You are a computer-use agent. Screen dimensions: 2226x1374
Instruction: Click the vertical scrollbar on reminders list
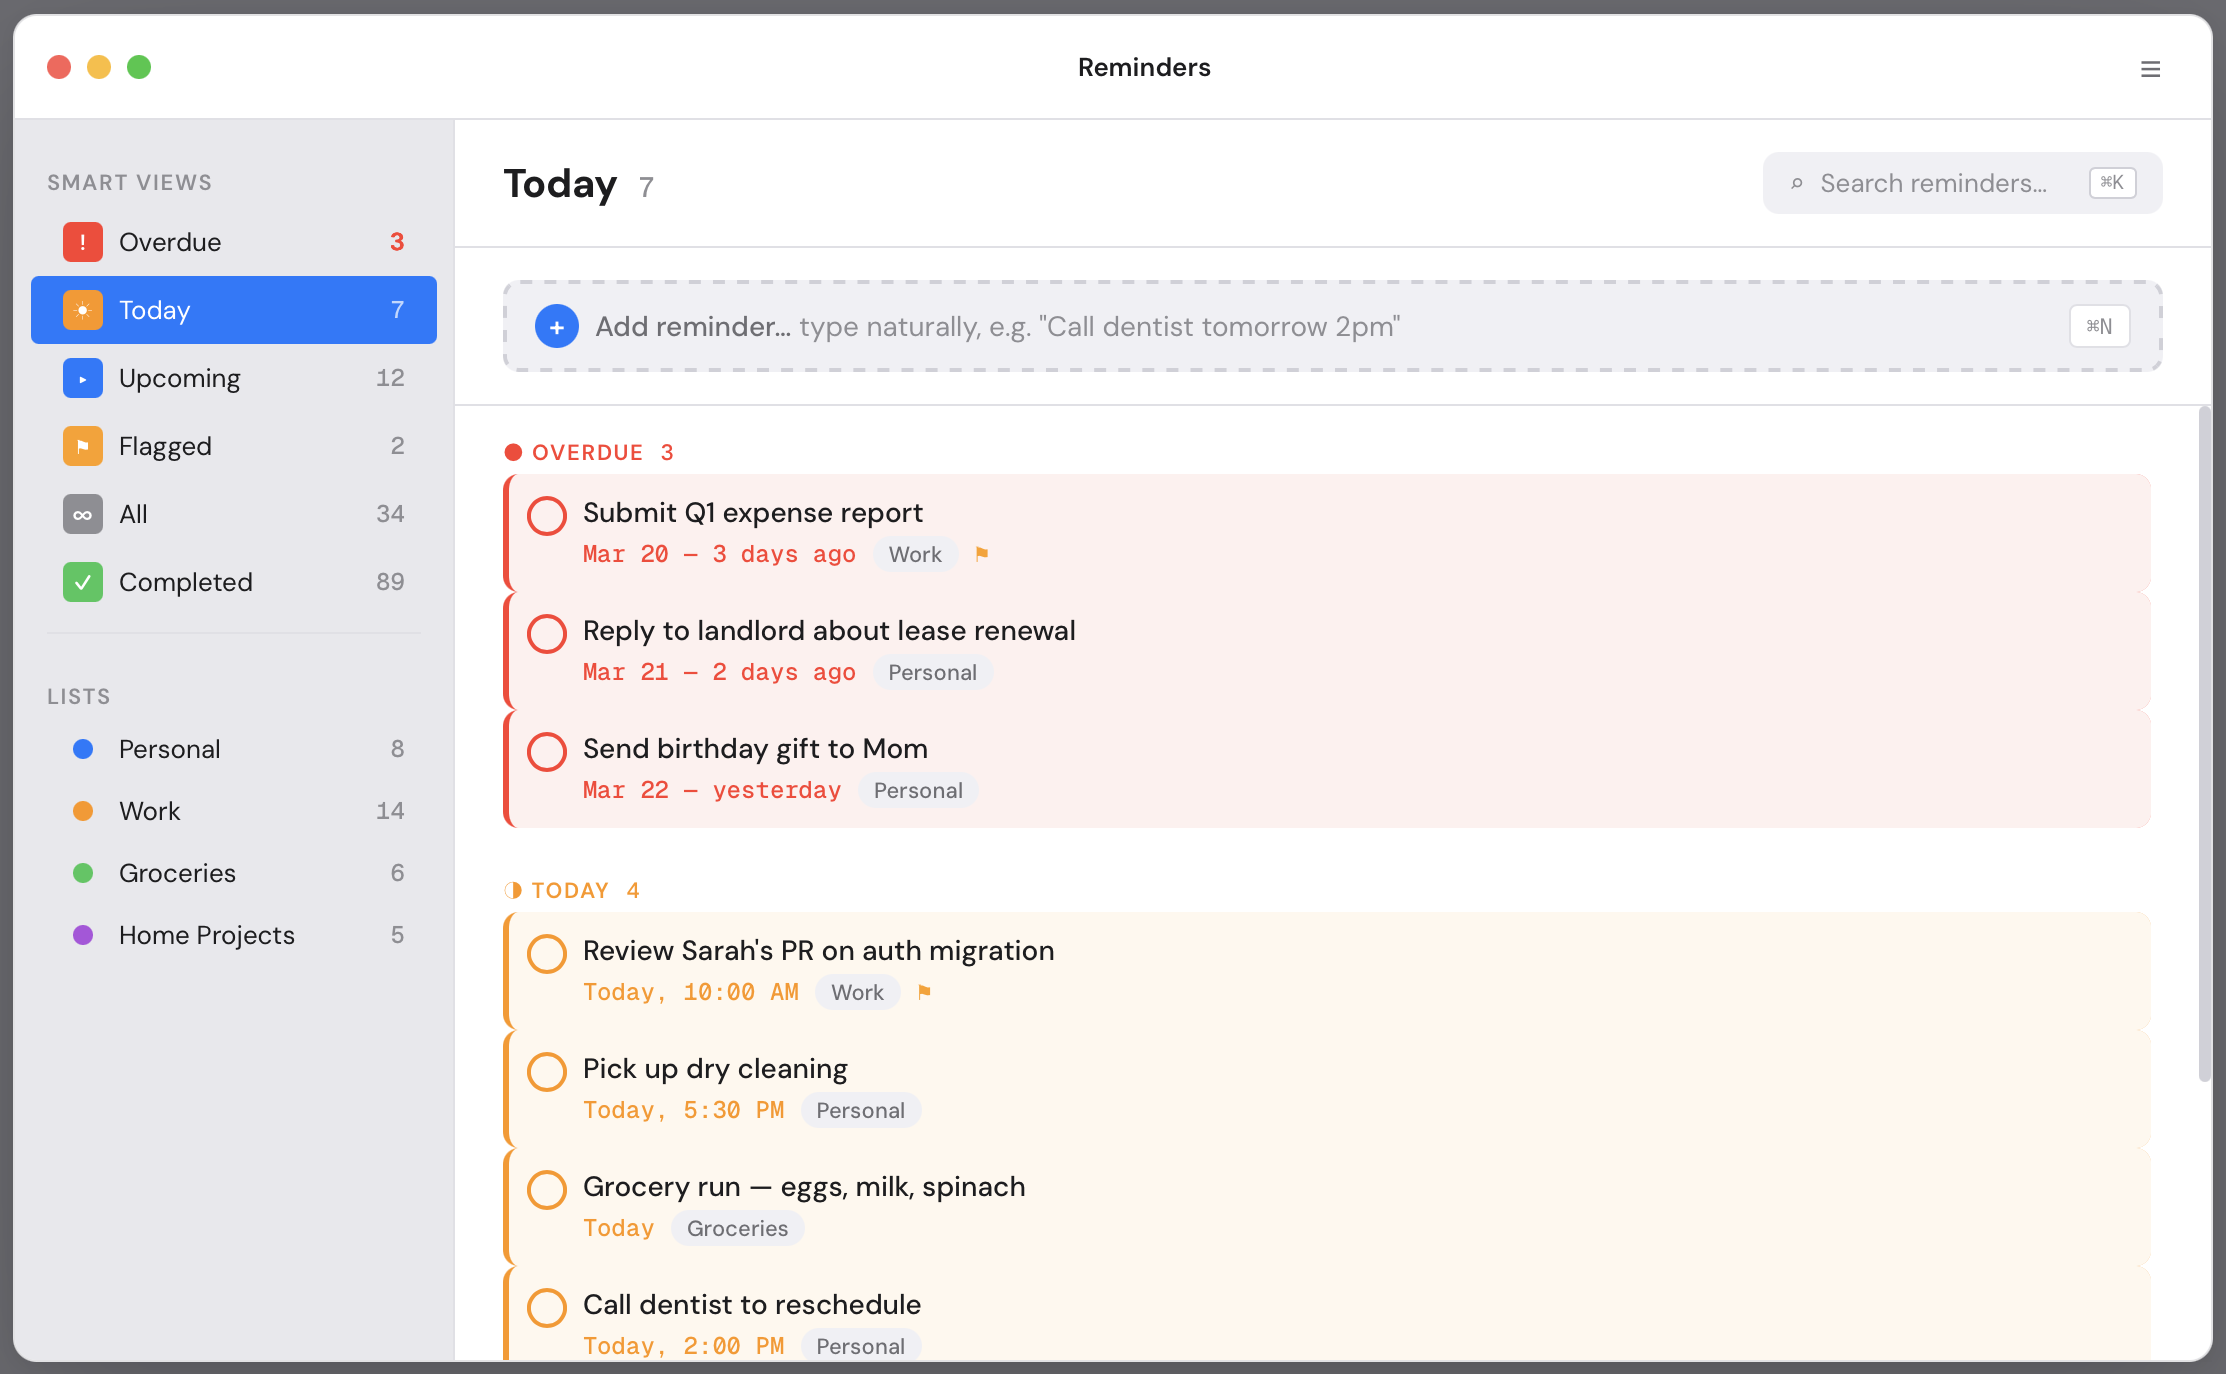(x=2204, y=744)
